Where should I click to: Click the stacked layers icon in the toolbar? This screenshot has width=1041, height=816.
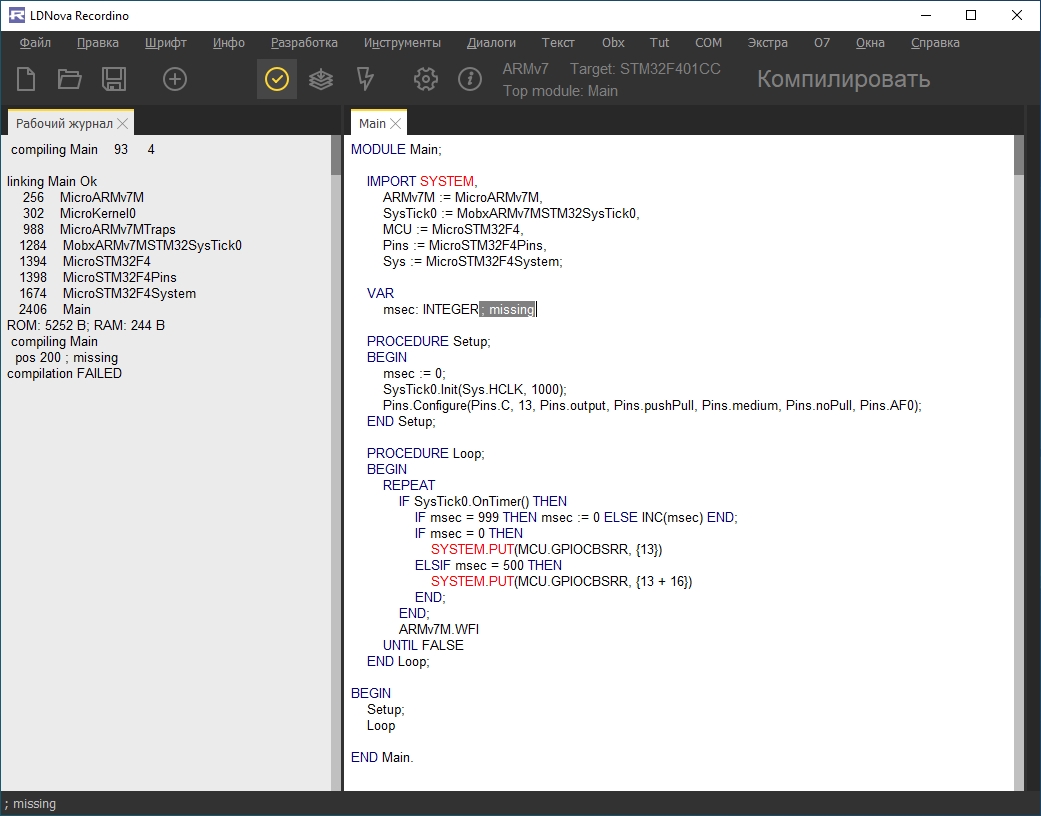321,79
